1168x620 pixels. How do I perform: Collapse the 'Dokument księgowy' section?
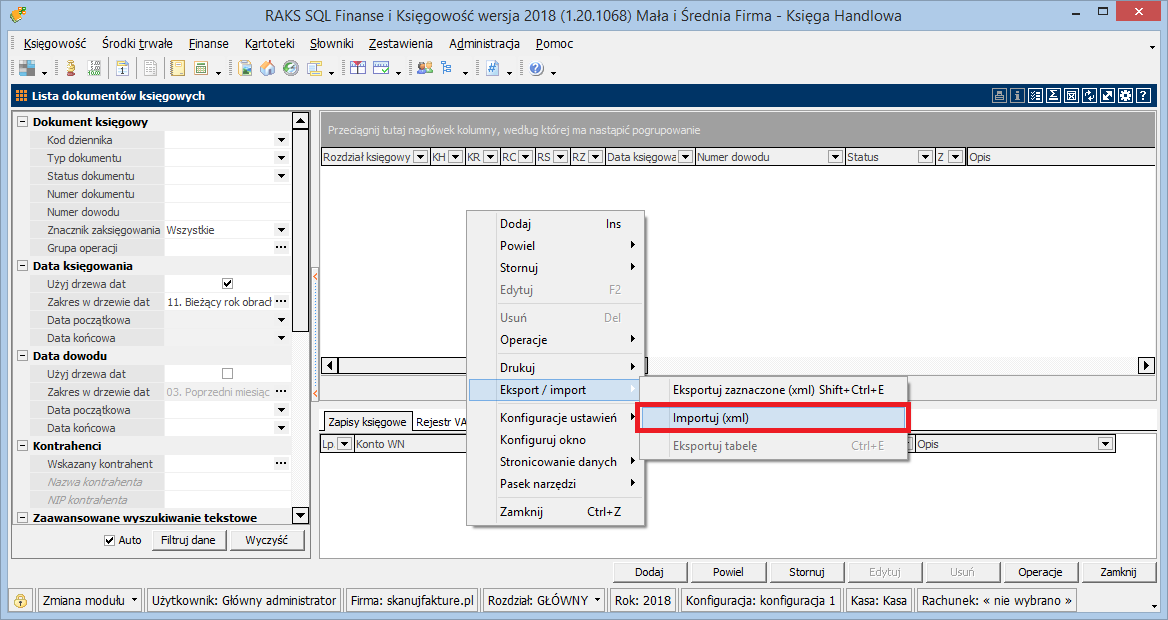(x=24, y=122)
